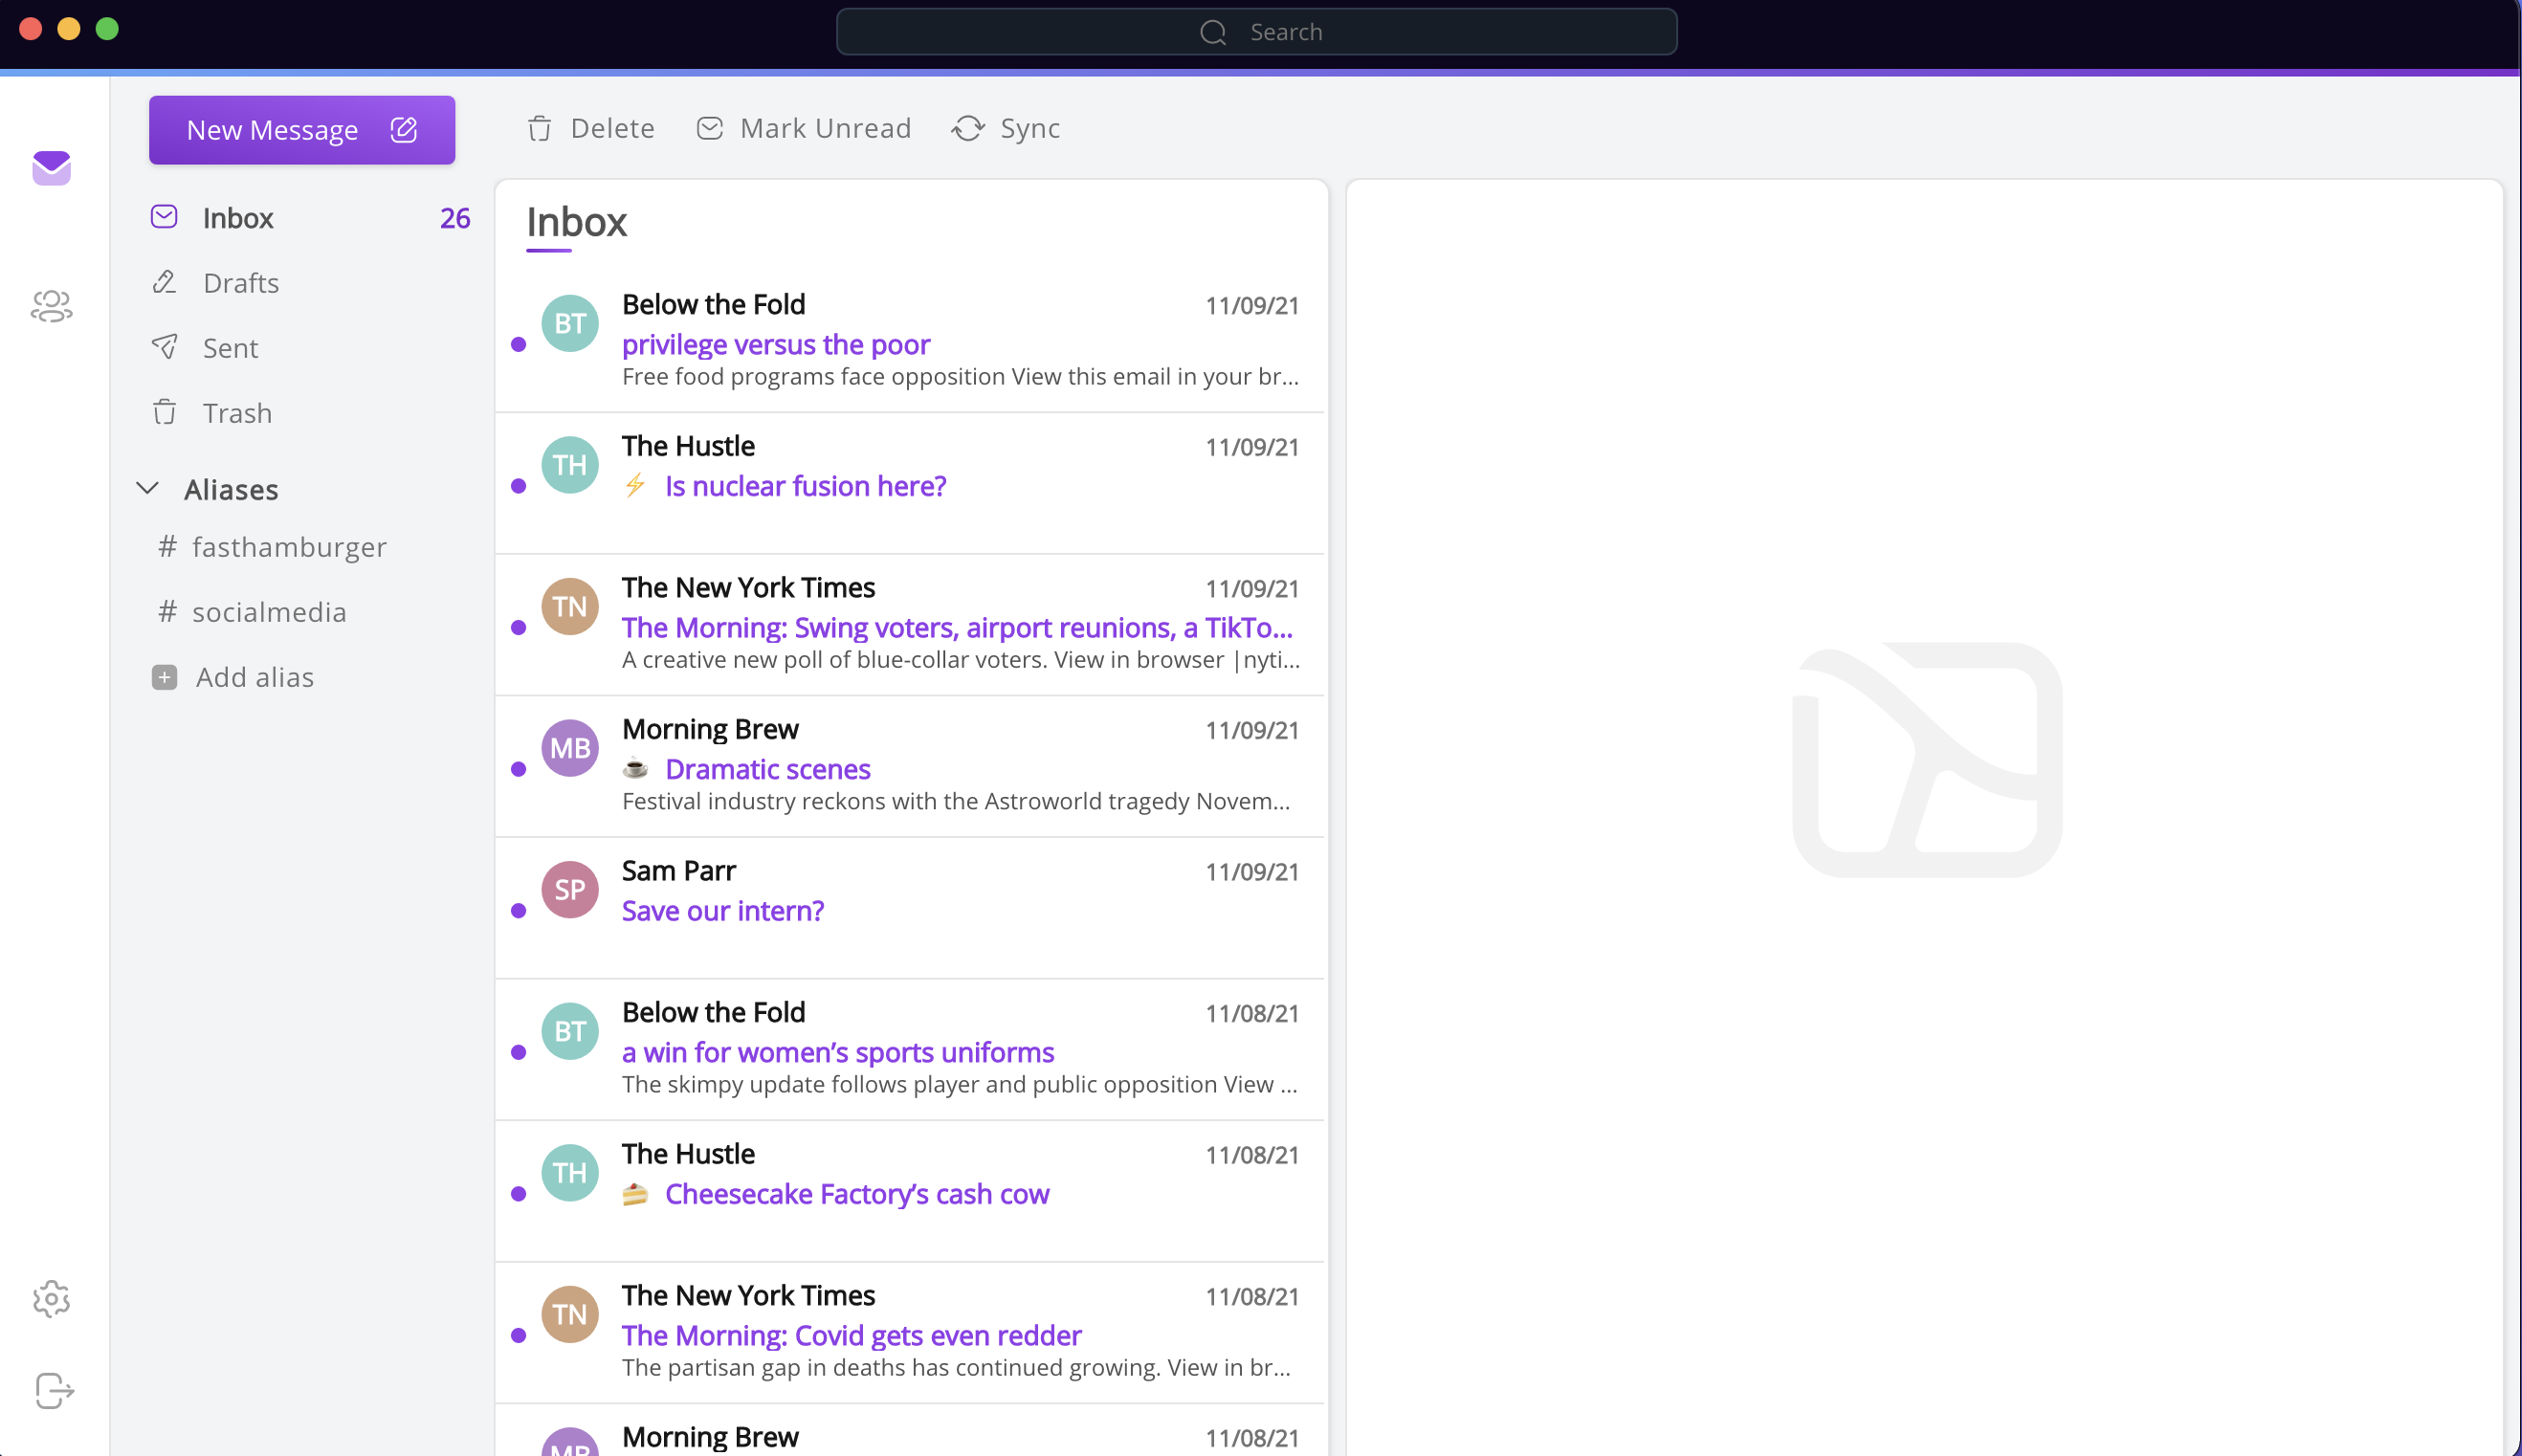Collapse the Aliases section chevron
Viewport: 2522px width, 1456px height.
147,489
